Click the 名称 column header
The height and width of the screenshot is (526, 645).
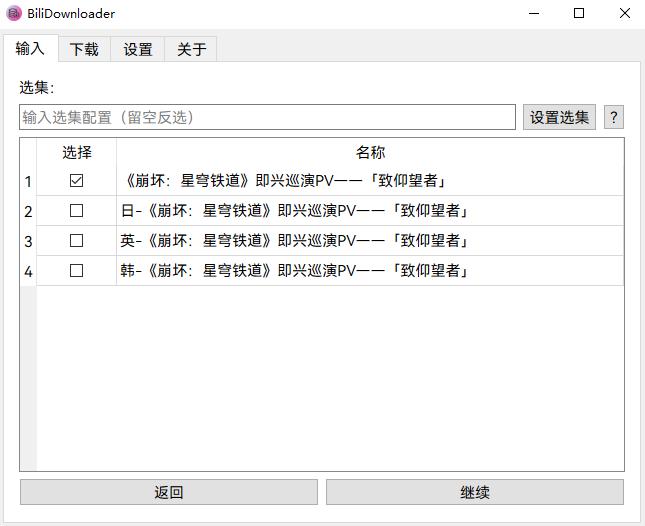pos(370,152)
